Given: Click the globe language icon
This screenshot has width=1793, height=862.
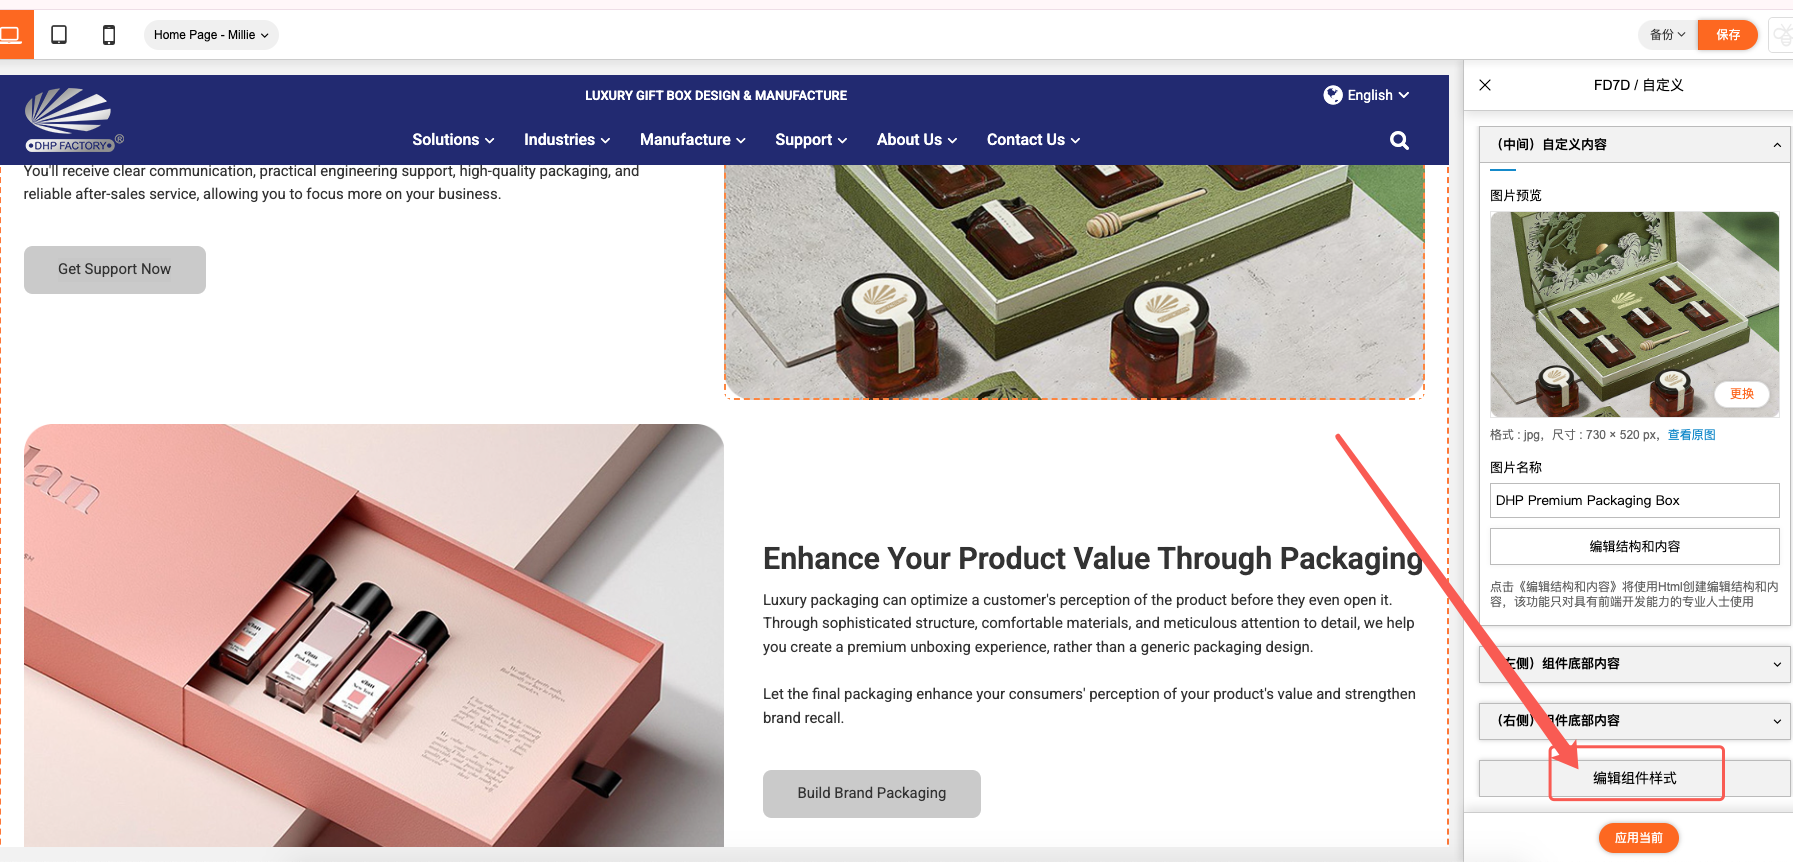Looking at the screenshot, I should pyautogui.click(x=1332, y=95).
